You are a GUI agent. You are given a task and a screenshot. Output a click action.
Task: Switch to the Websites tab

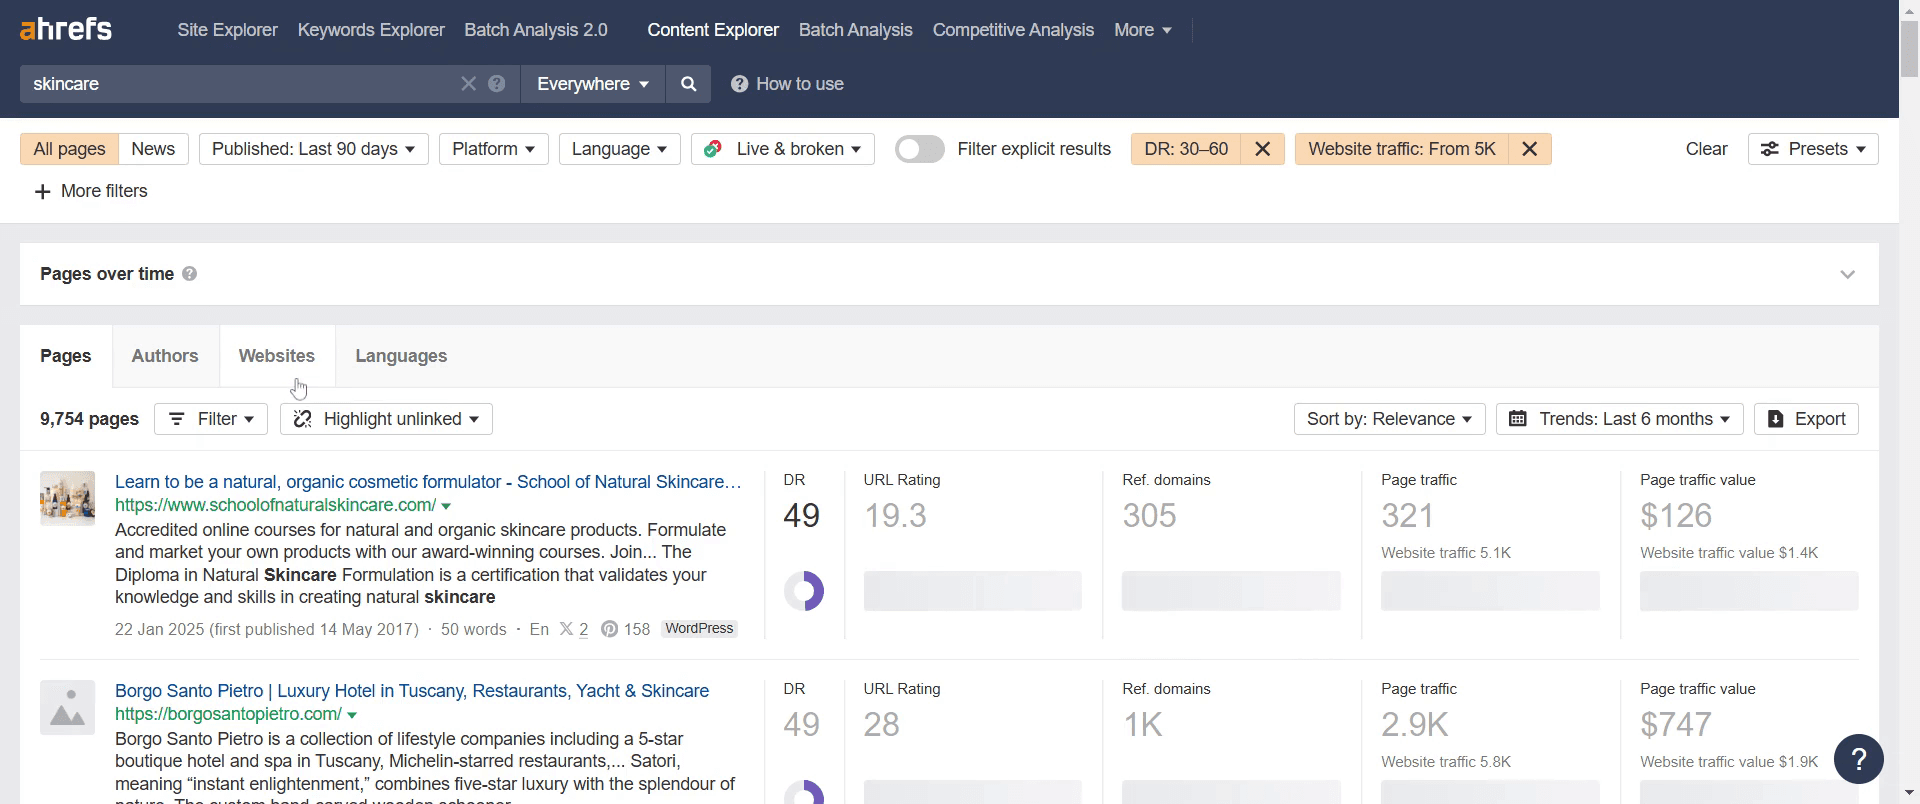277,356
